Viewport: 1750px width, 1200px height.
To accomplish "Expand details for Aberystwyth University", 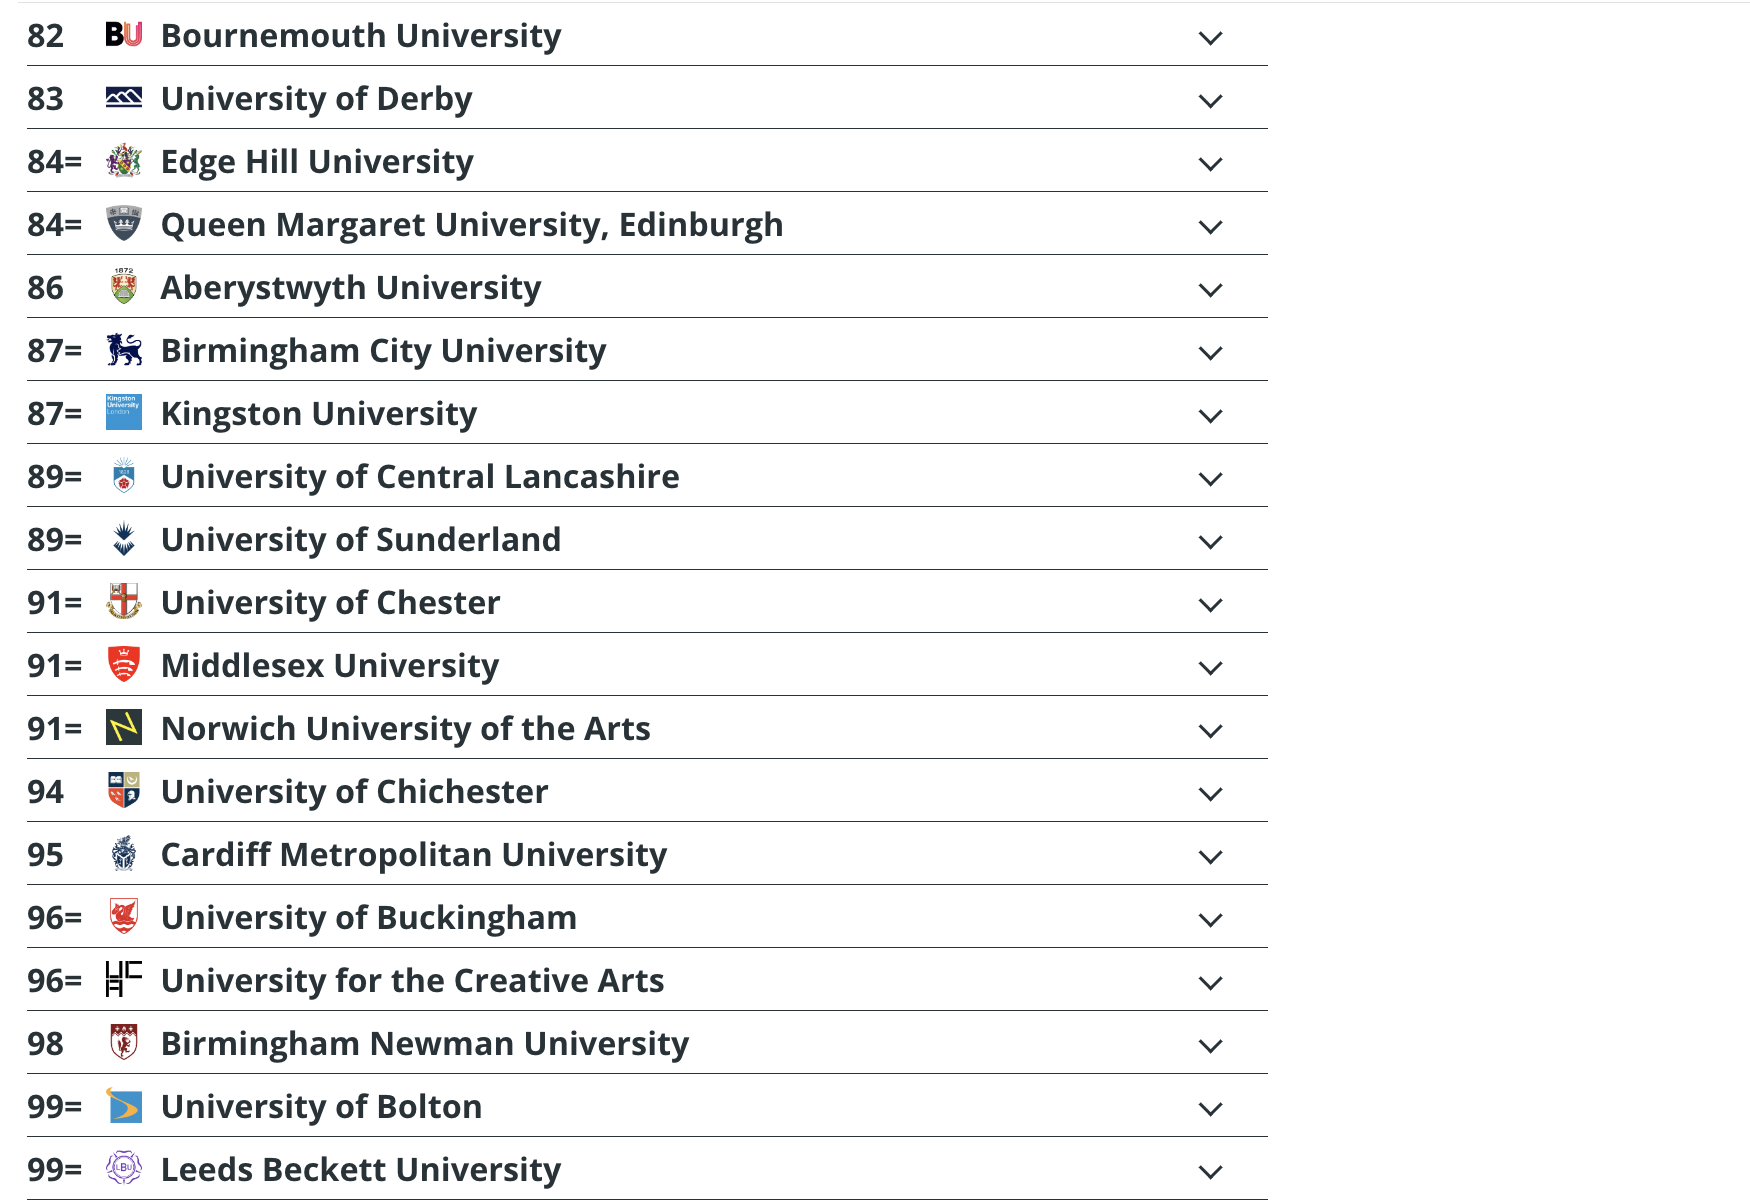I will [x=1210, y=289].
